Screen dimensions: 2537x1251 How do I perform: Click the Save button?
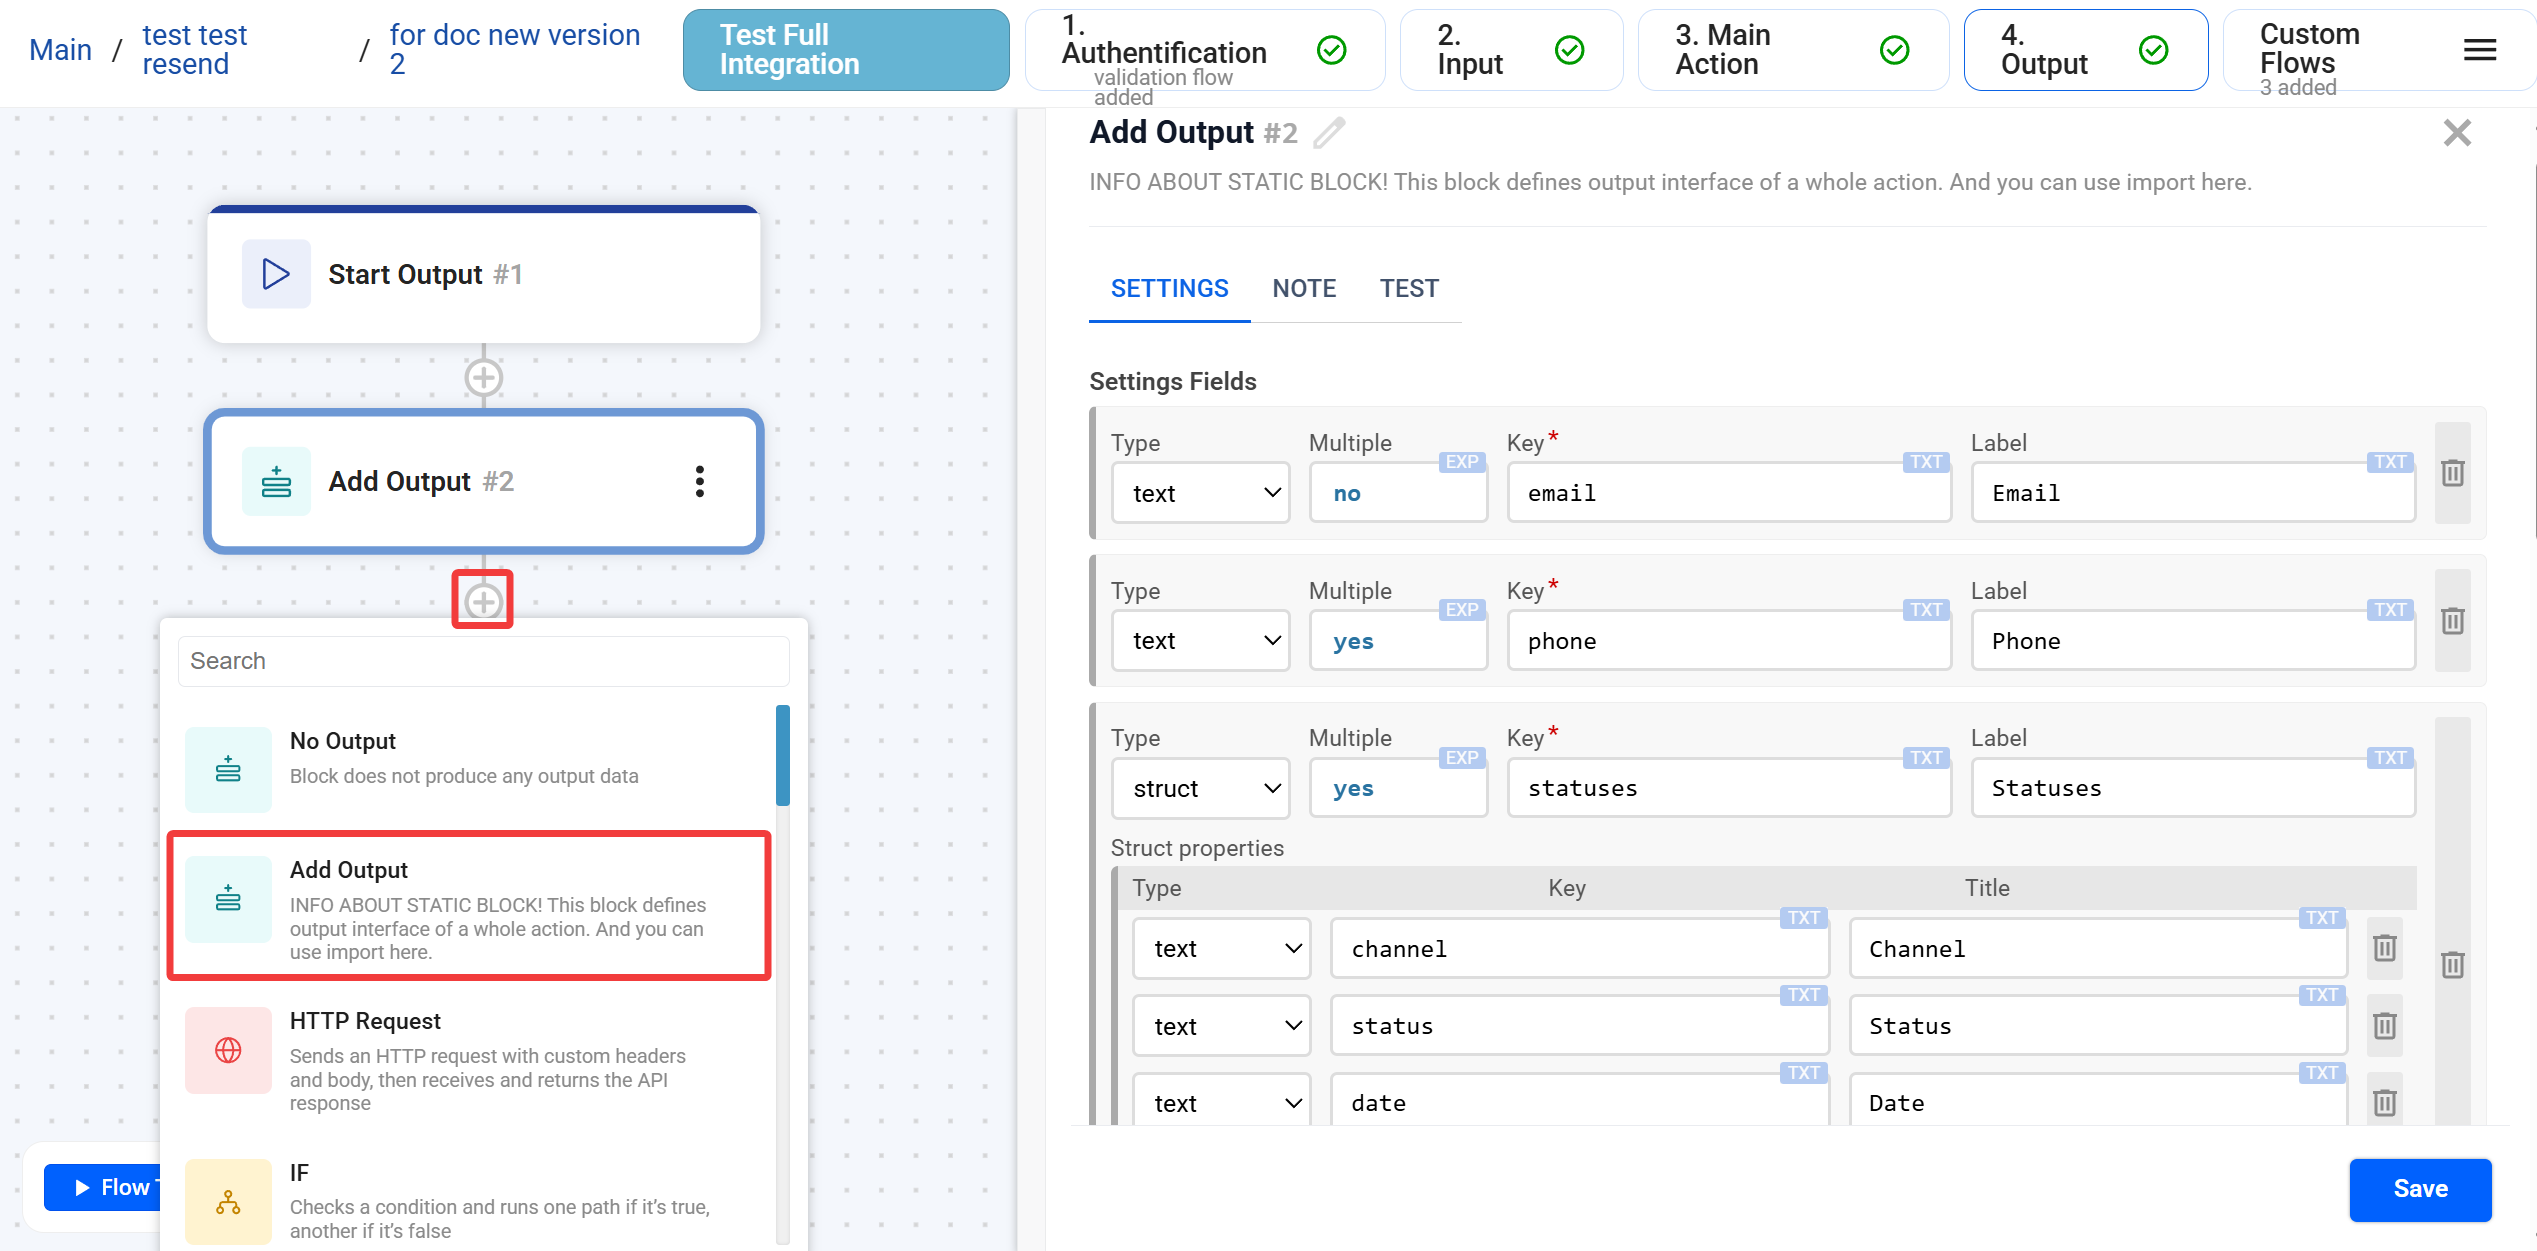(x=2420, y=1190)
